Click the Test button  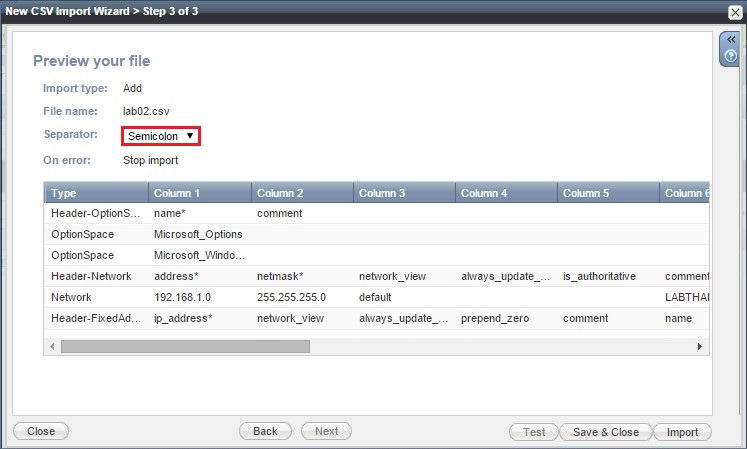534,432
